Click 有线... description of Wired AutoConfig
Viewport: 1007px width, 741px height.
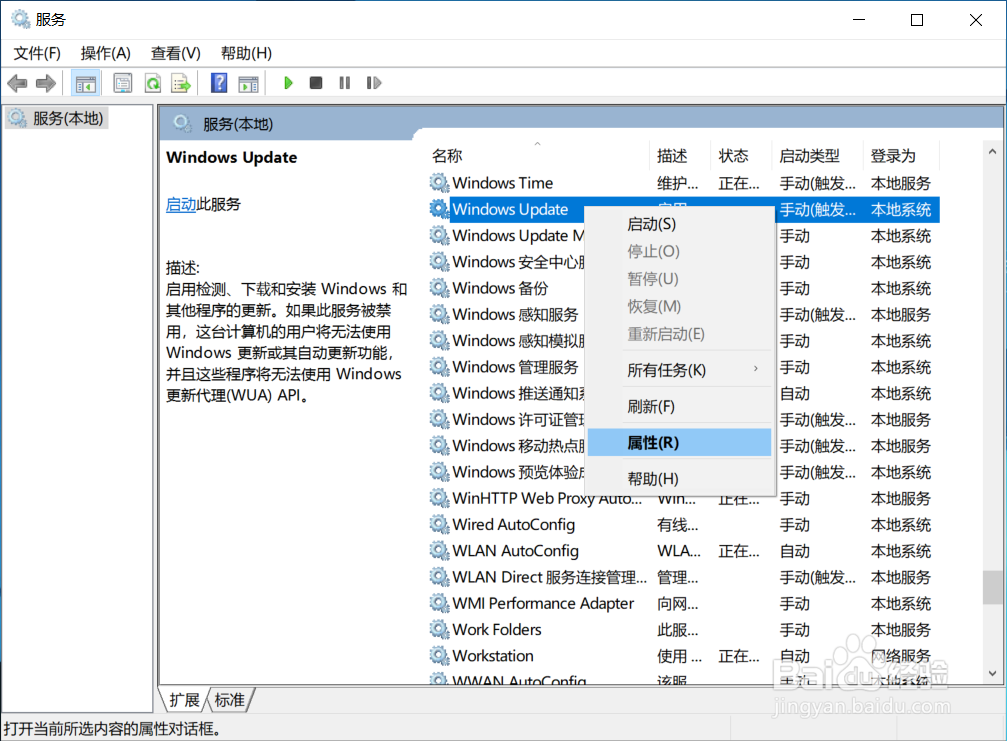click(678, 525)
